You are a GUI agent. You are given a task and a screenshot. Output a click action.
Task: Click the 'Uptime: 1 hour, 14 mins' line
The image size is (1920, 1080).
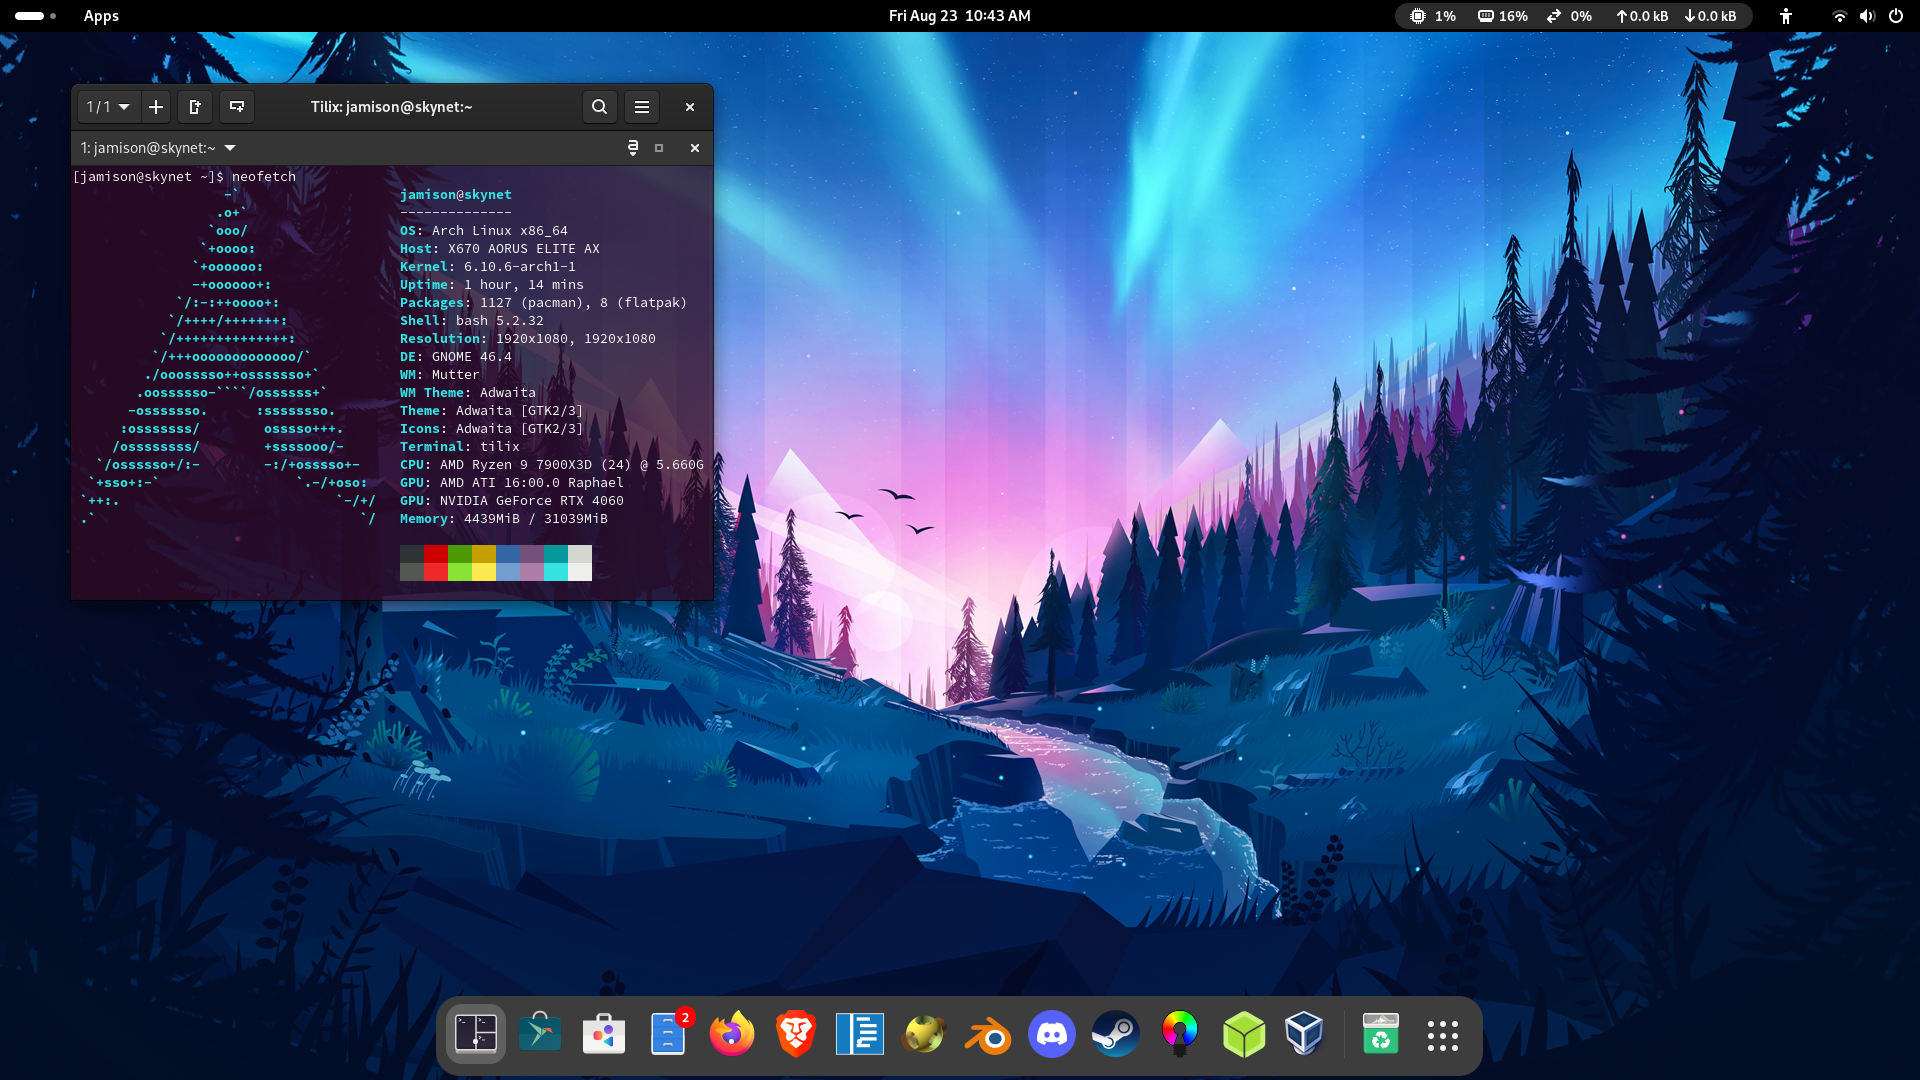point(492,285)
